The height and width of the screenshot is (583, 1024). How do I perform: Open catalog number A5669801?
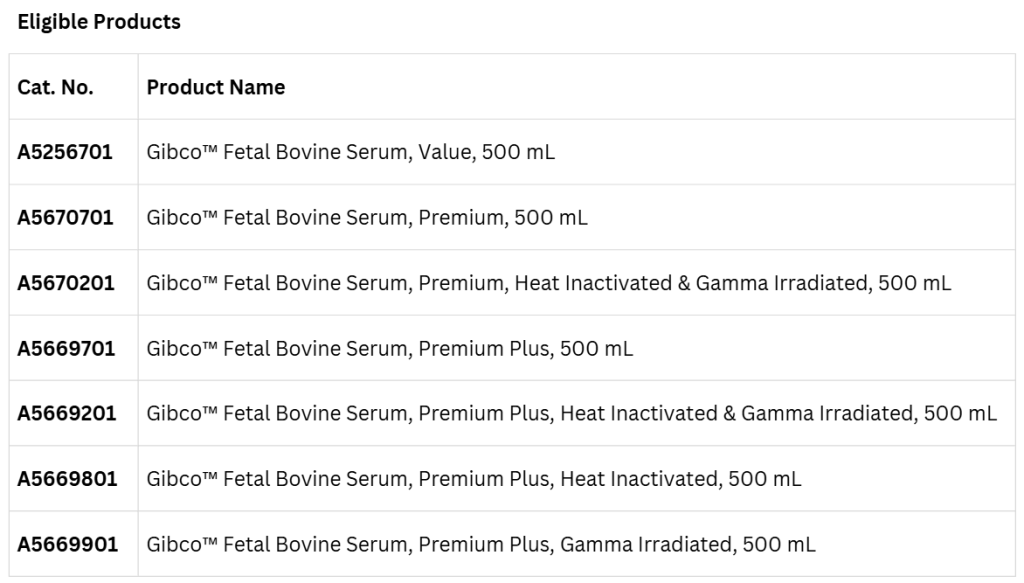tap(67, 479)
